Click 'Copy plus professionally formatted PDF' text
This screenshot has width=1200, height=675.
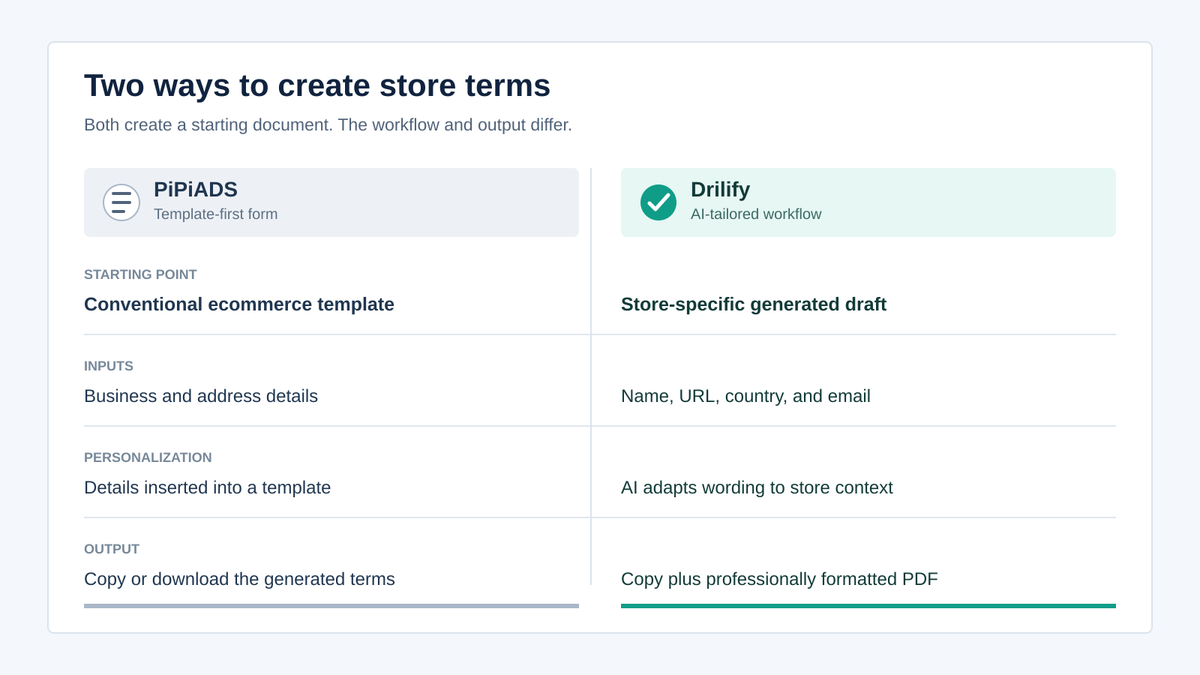pos(779,579)
